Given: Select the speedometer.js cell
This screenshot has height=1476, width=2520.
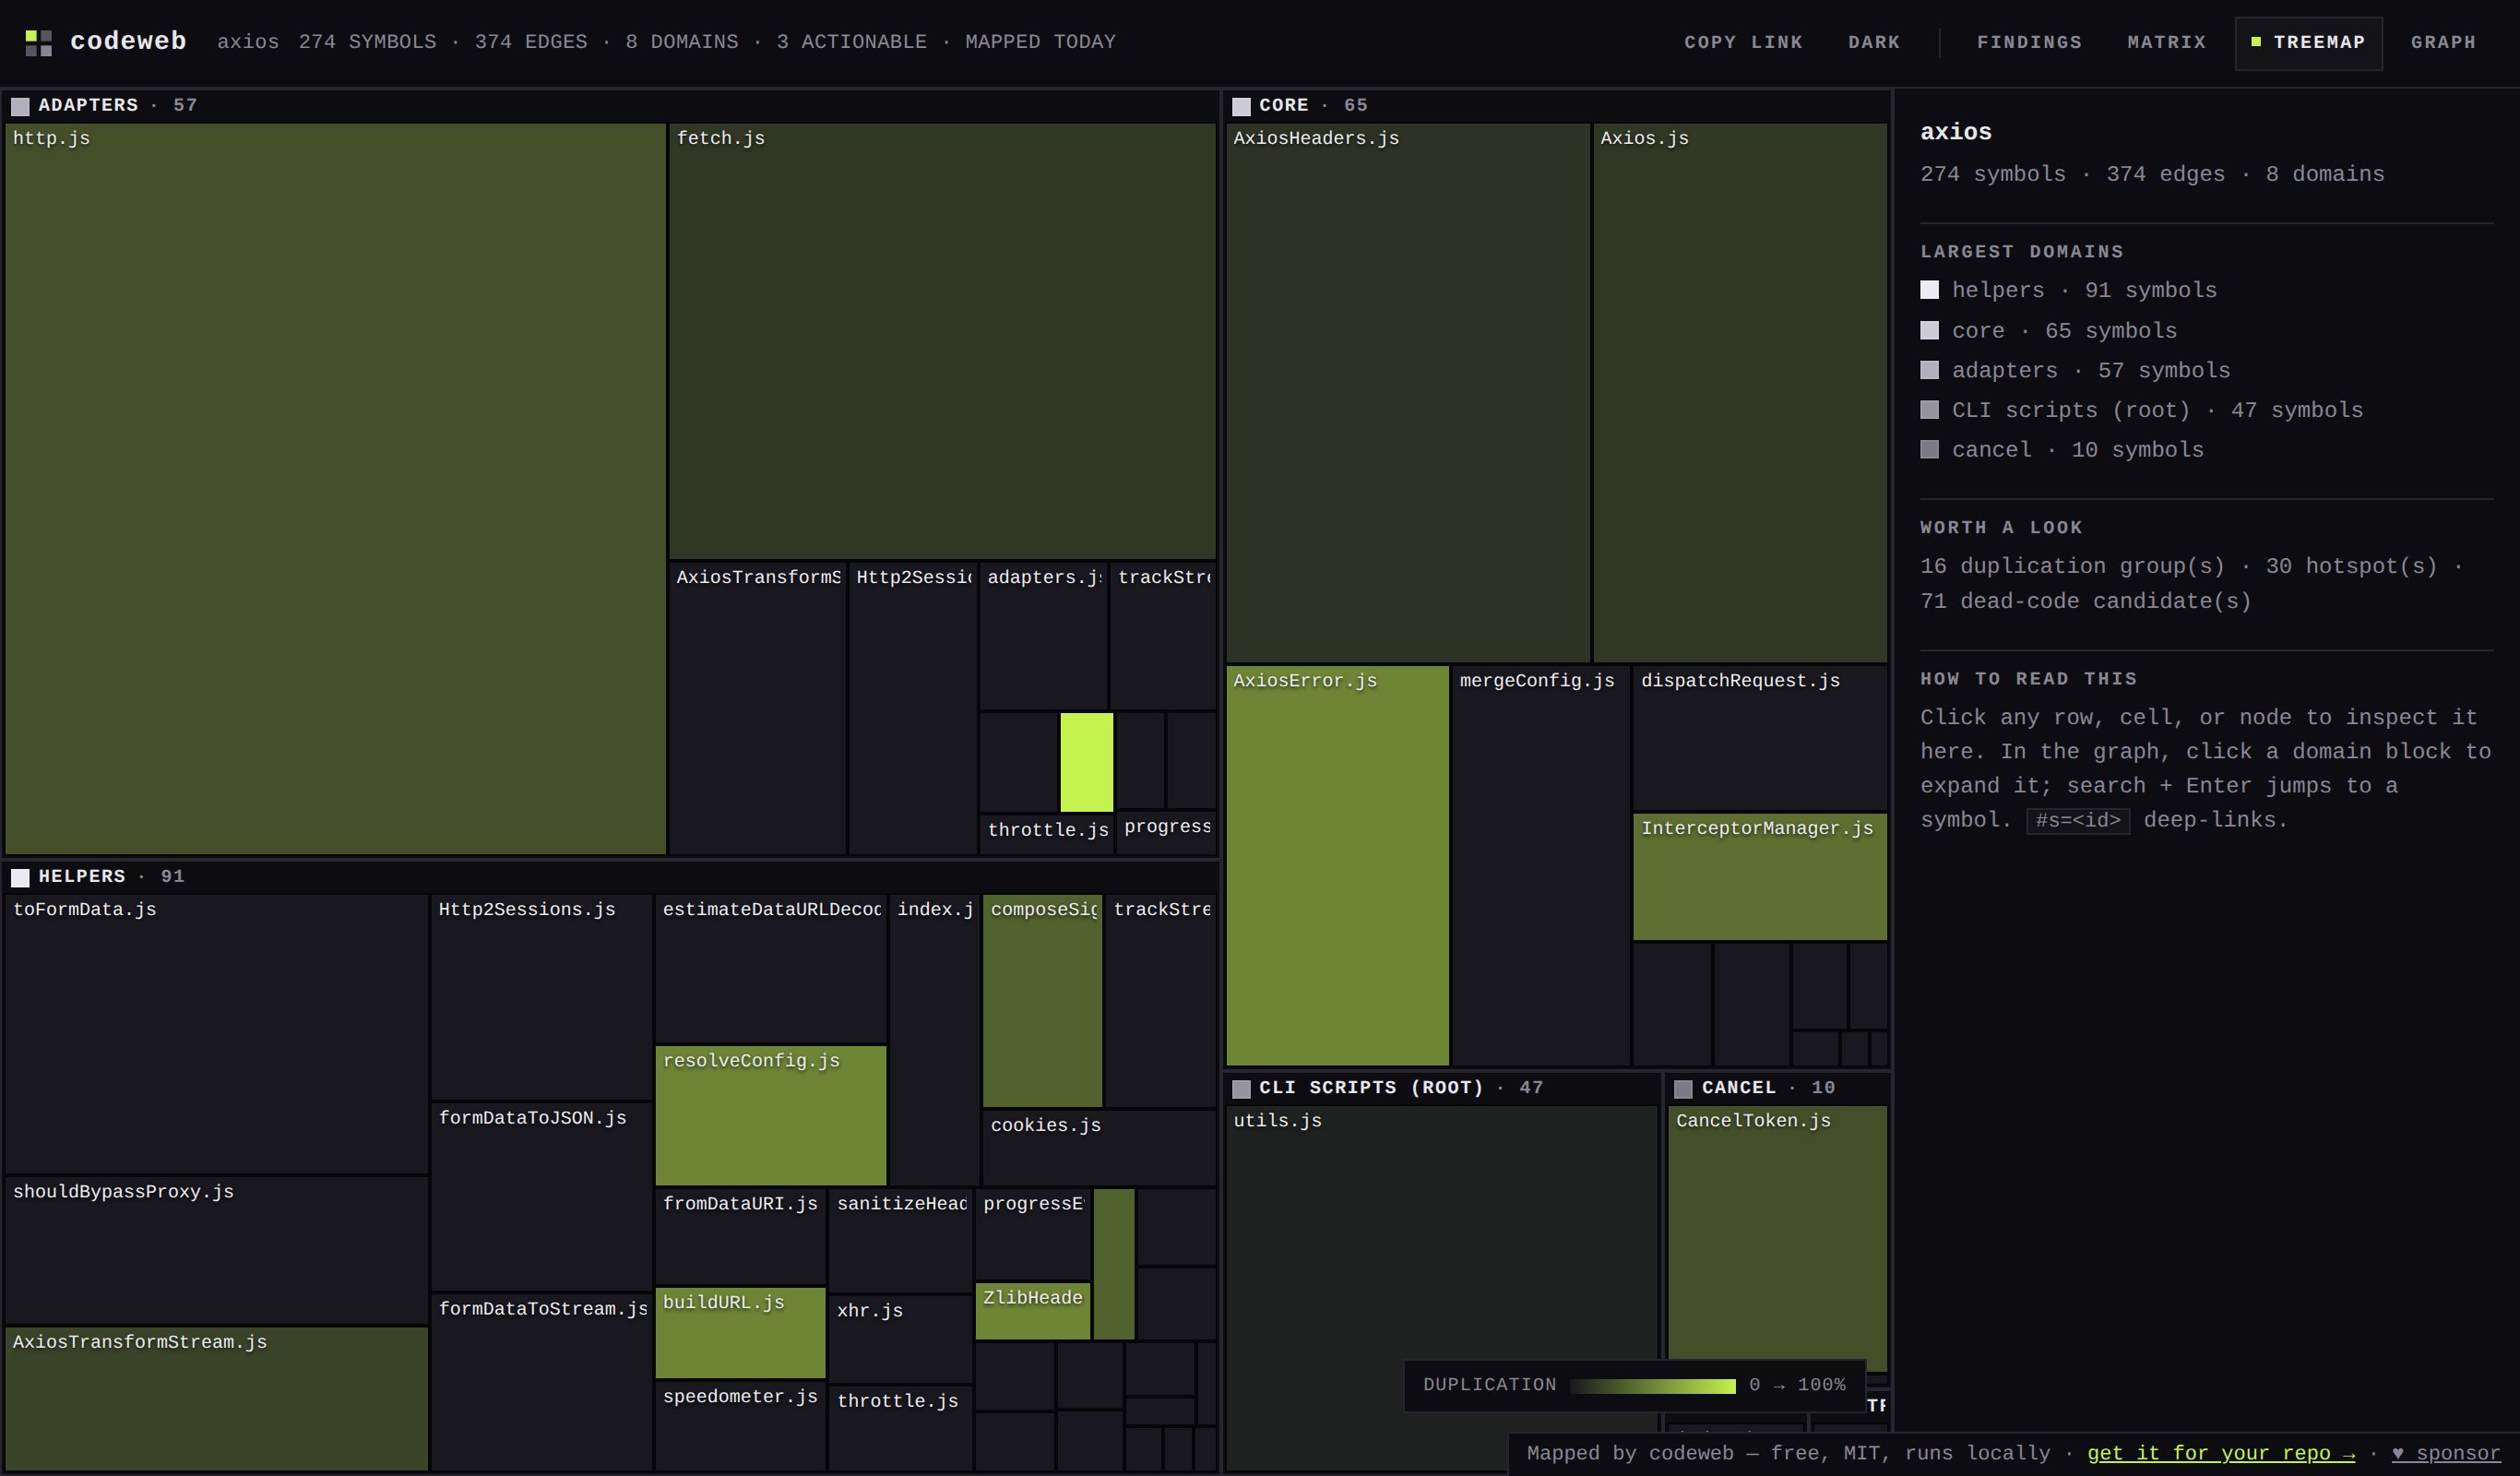Looking at the screenshot, I should (x=740, y=1425).
